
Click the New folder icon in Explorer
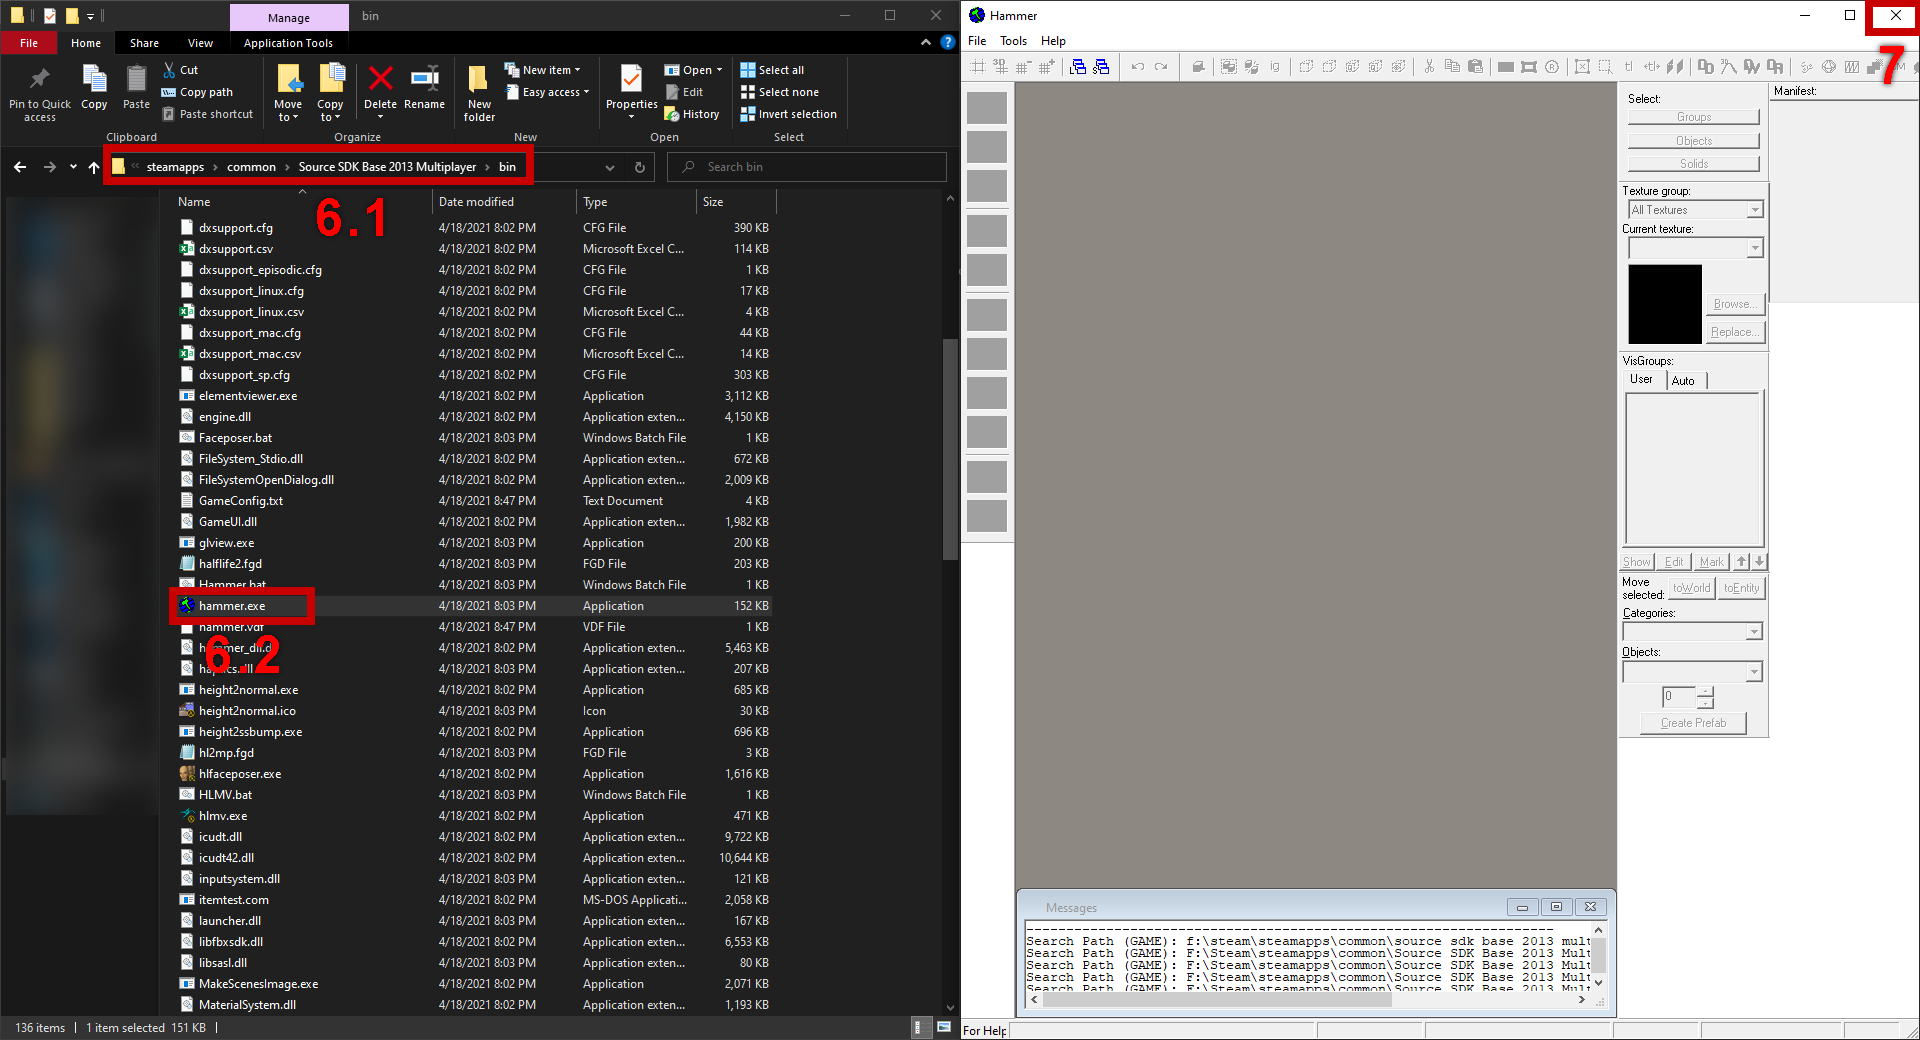(479, 79)
